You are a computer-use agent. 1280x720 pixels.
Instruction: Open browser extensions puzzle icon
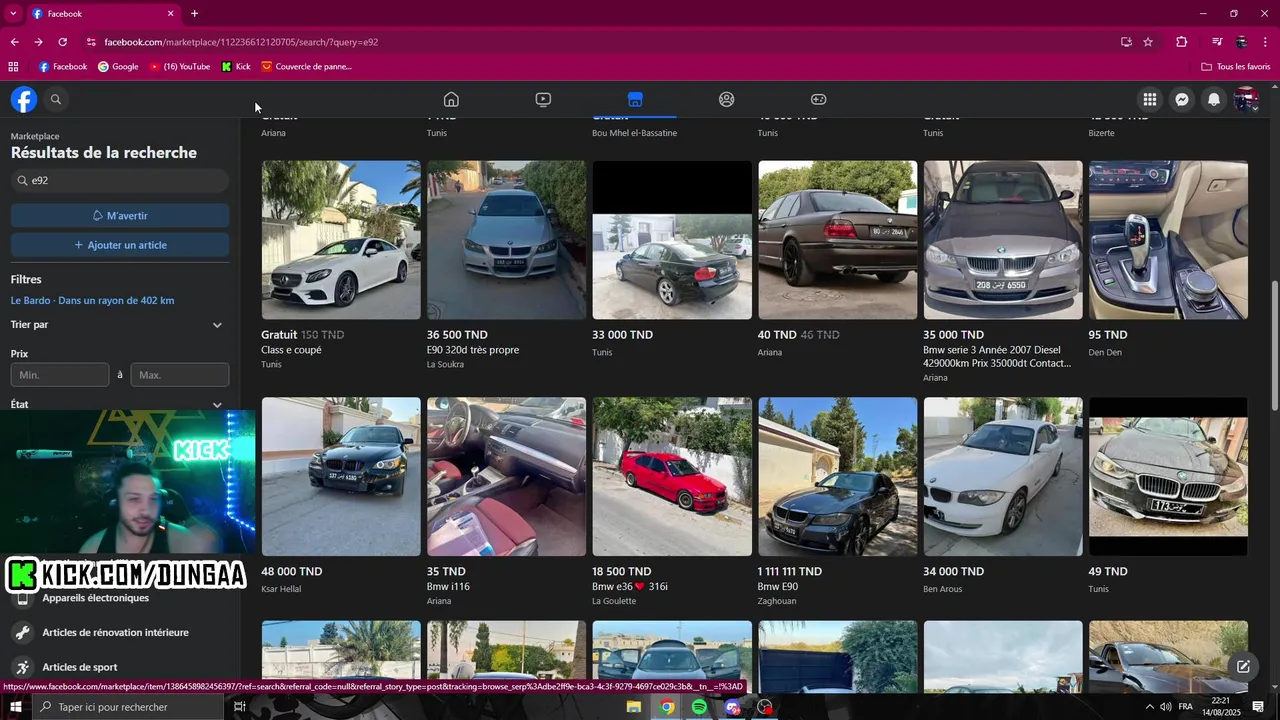tap(1182, 42)
